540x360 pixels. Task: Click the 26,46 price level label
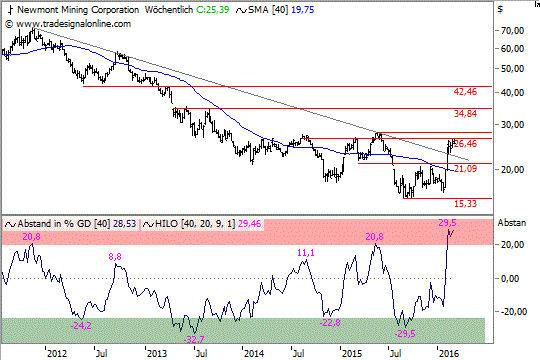click(466, 144)
